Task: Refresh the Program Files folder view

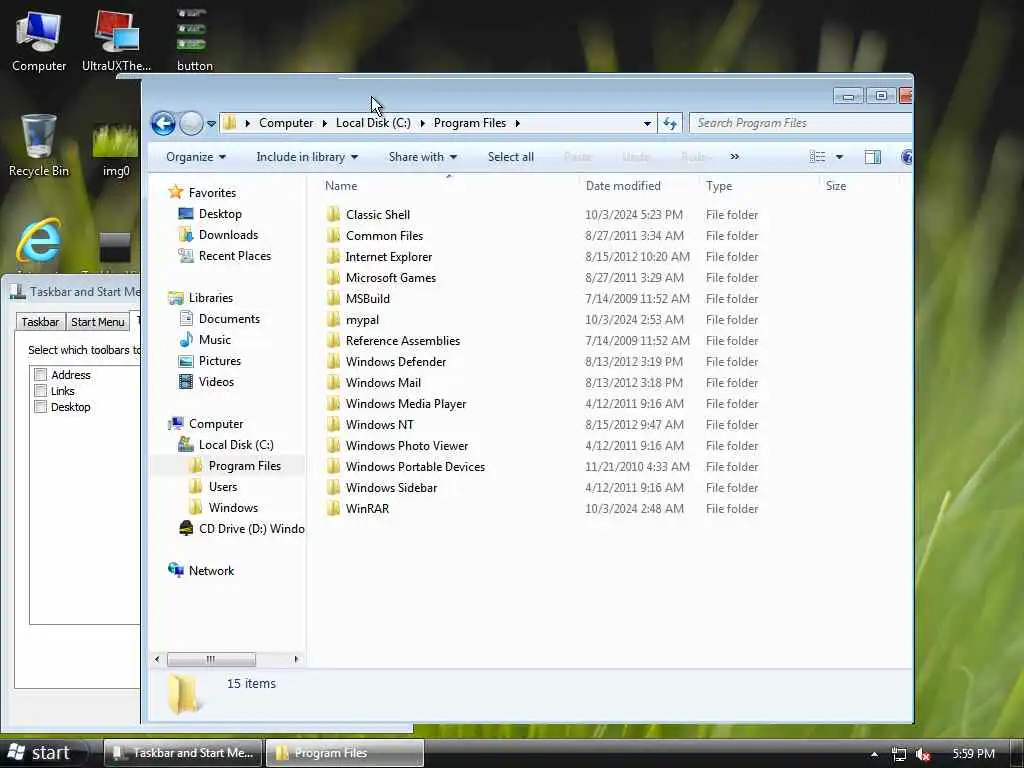Action: pos(670,123)
